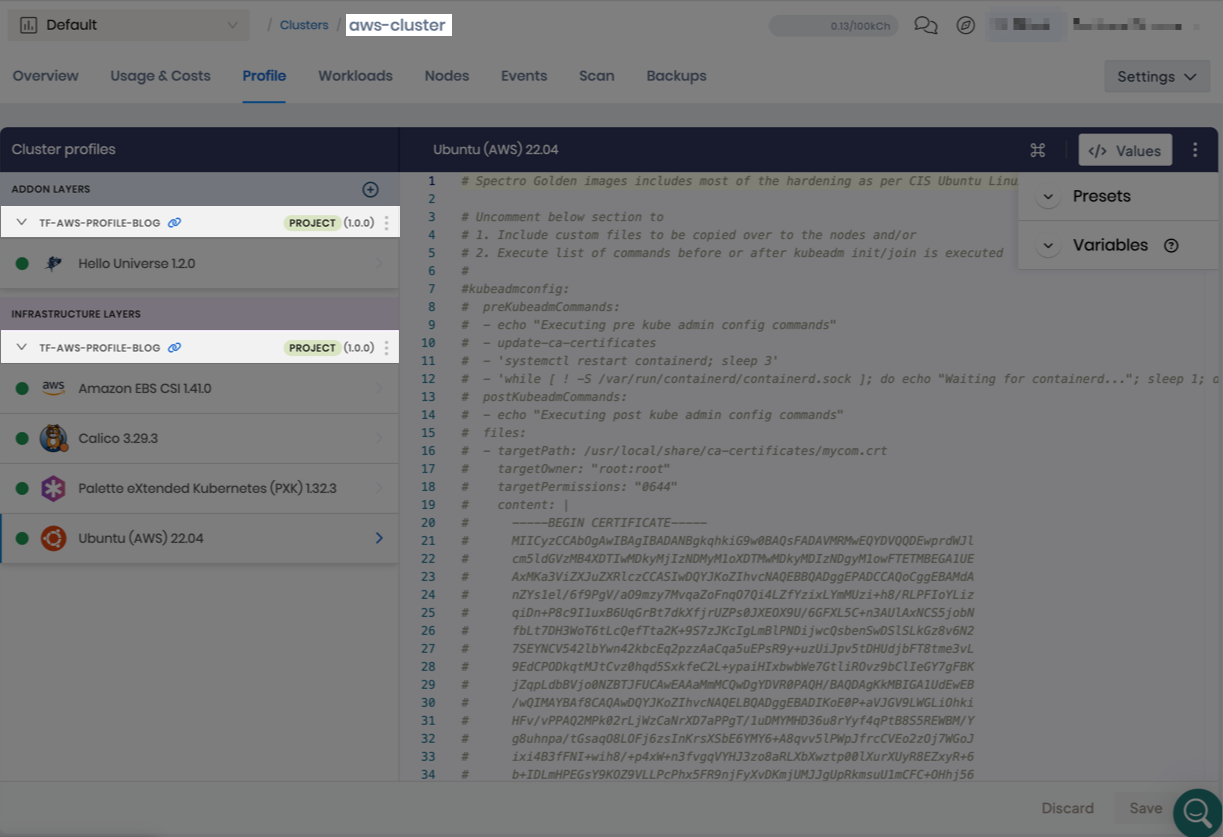Switch to the Usage & Costs tab

click(160, 76)
